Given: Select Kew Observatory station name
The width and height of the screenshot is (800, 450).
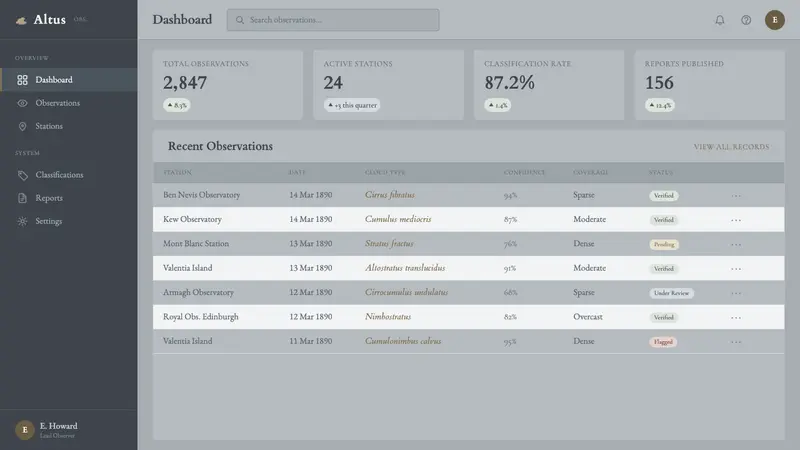Looking at the screenshot, I should tap(192, 219).
